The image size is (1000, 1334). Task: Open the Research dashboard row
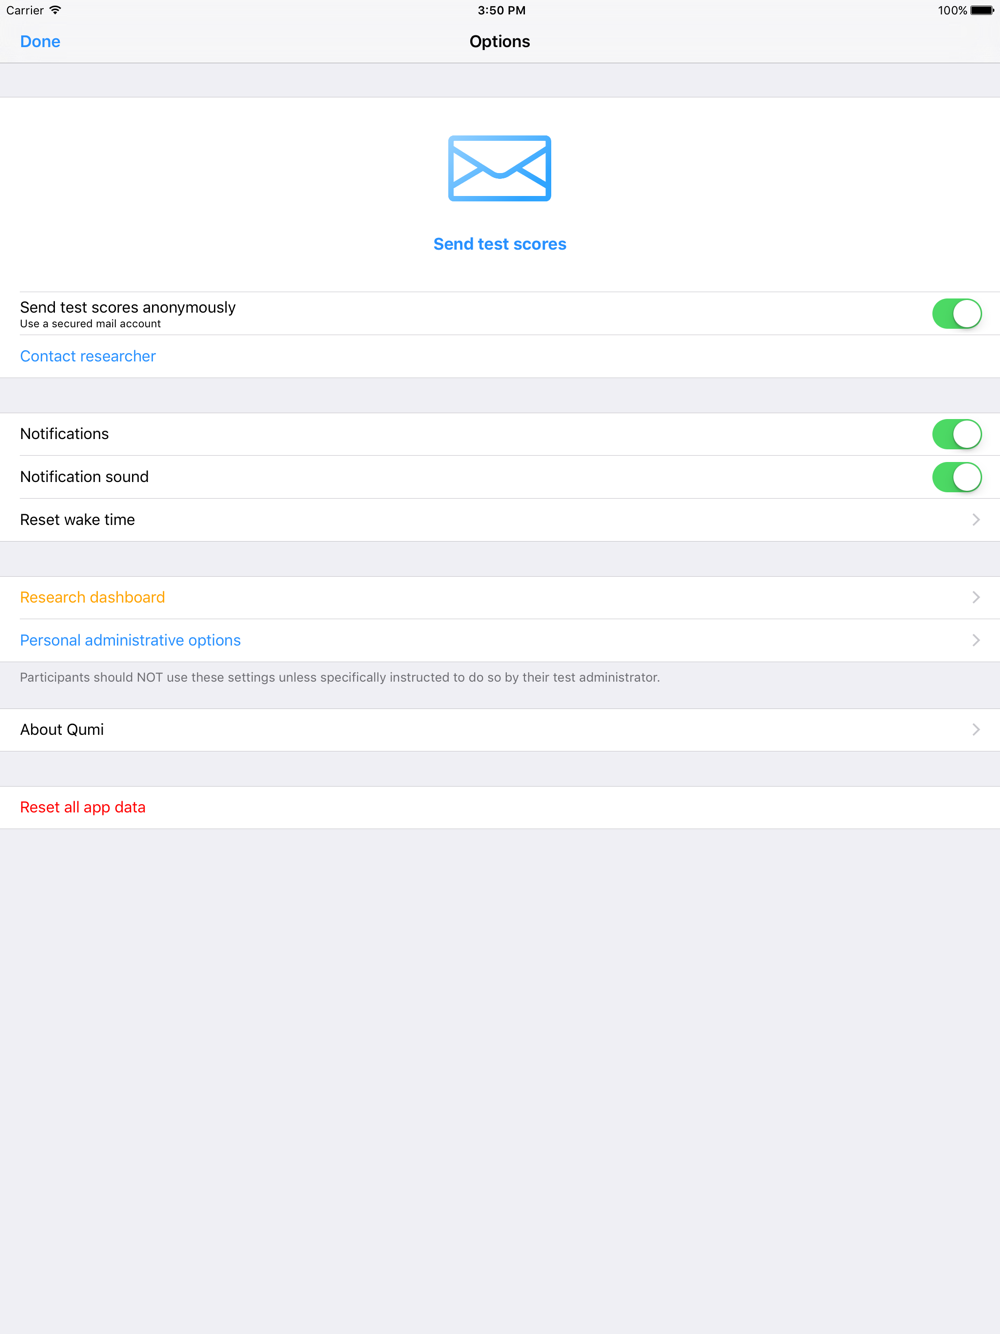pos(500,598)
